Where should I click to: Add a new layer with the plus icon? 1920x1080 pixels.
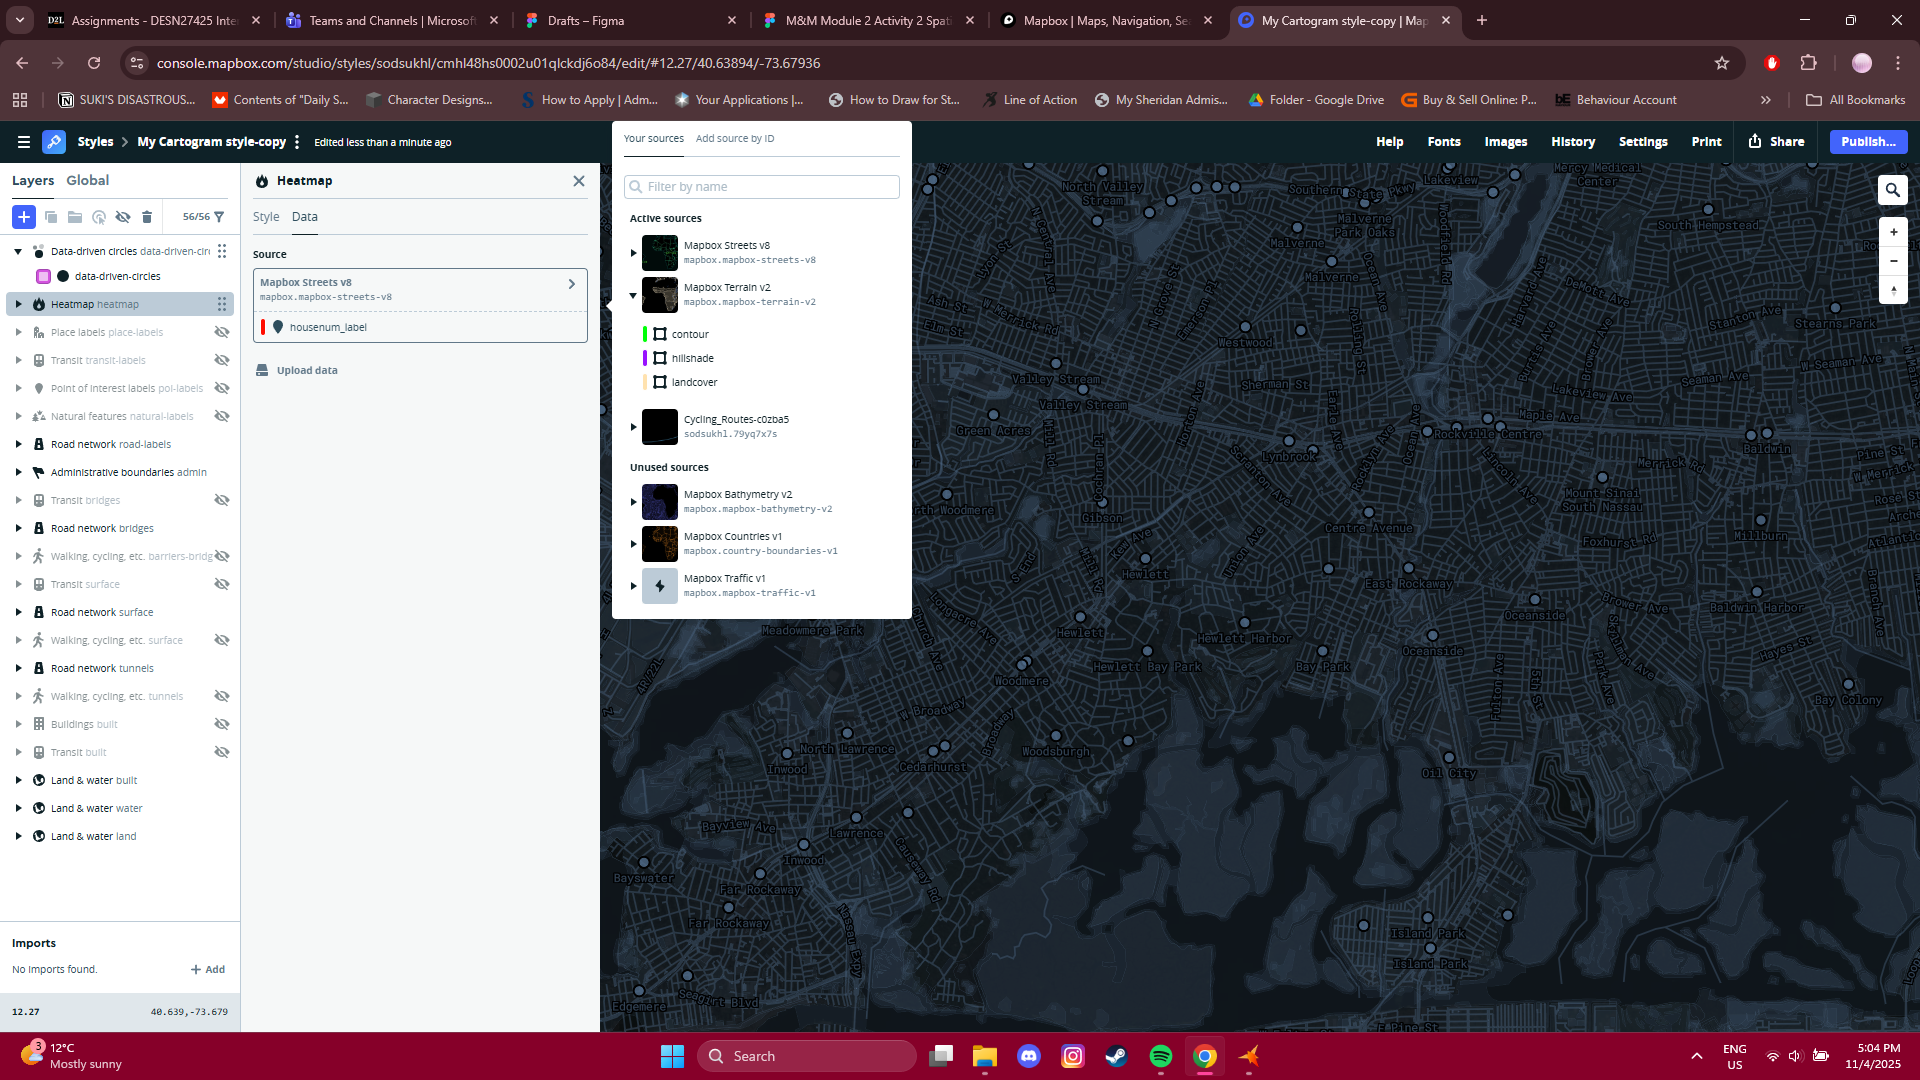pos(23,217)
